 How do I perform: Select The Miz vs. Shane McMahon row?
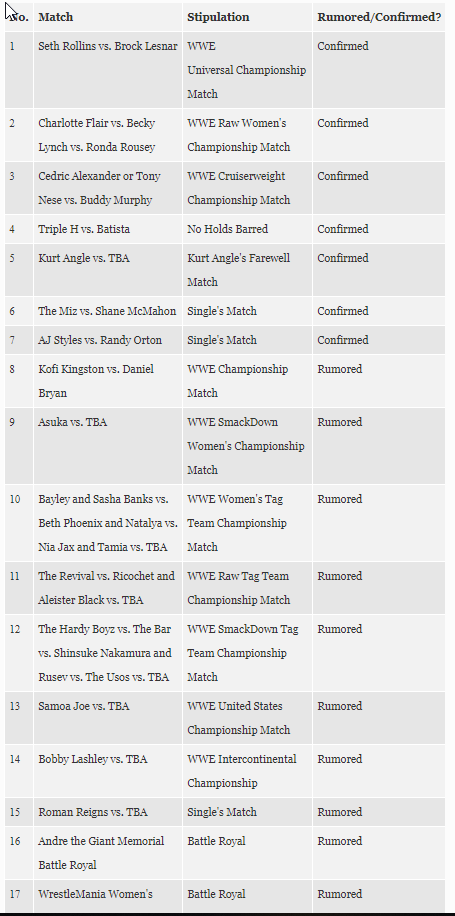coord(225,311)
